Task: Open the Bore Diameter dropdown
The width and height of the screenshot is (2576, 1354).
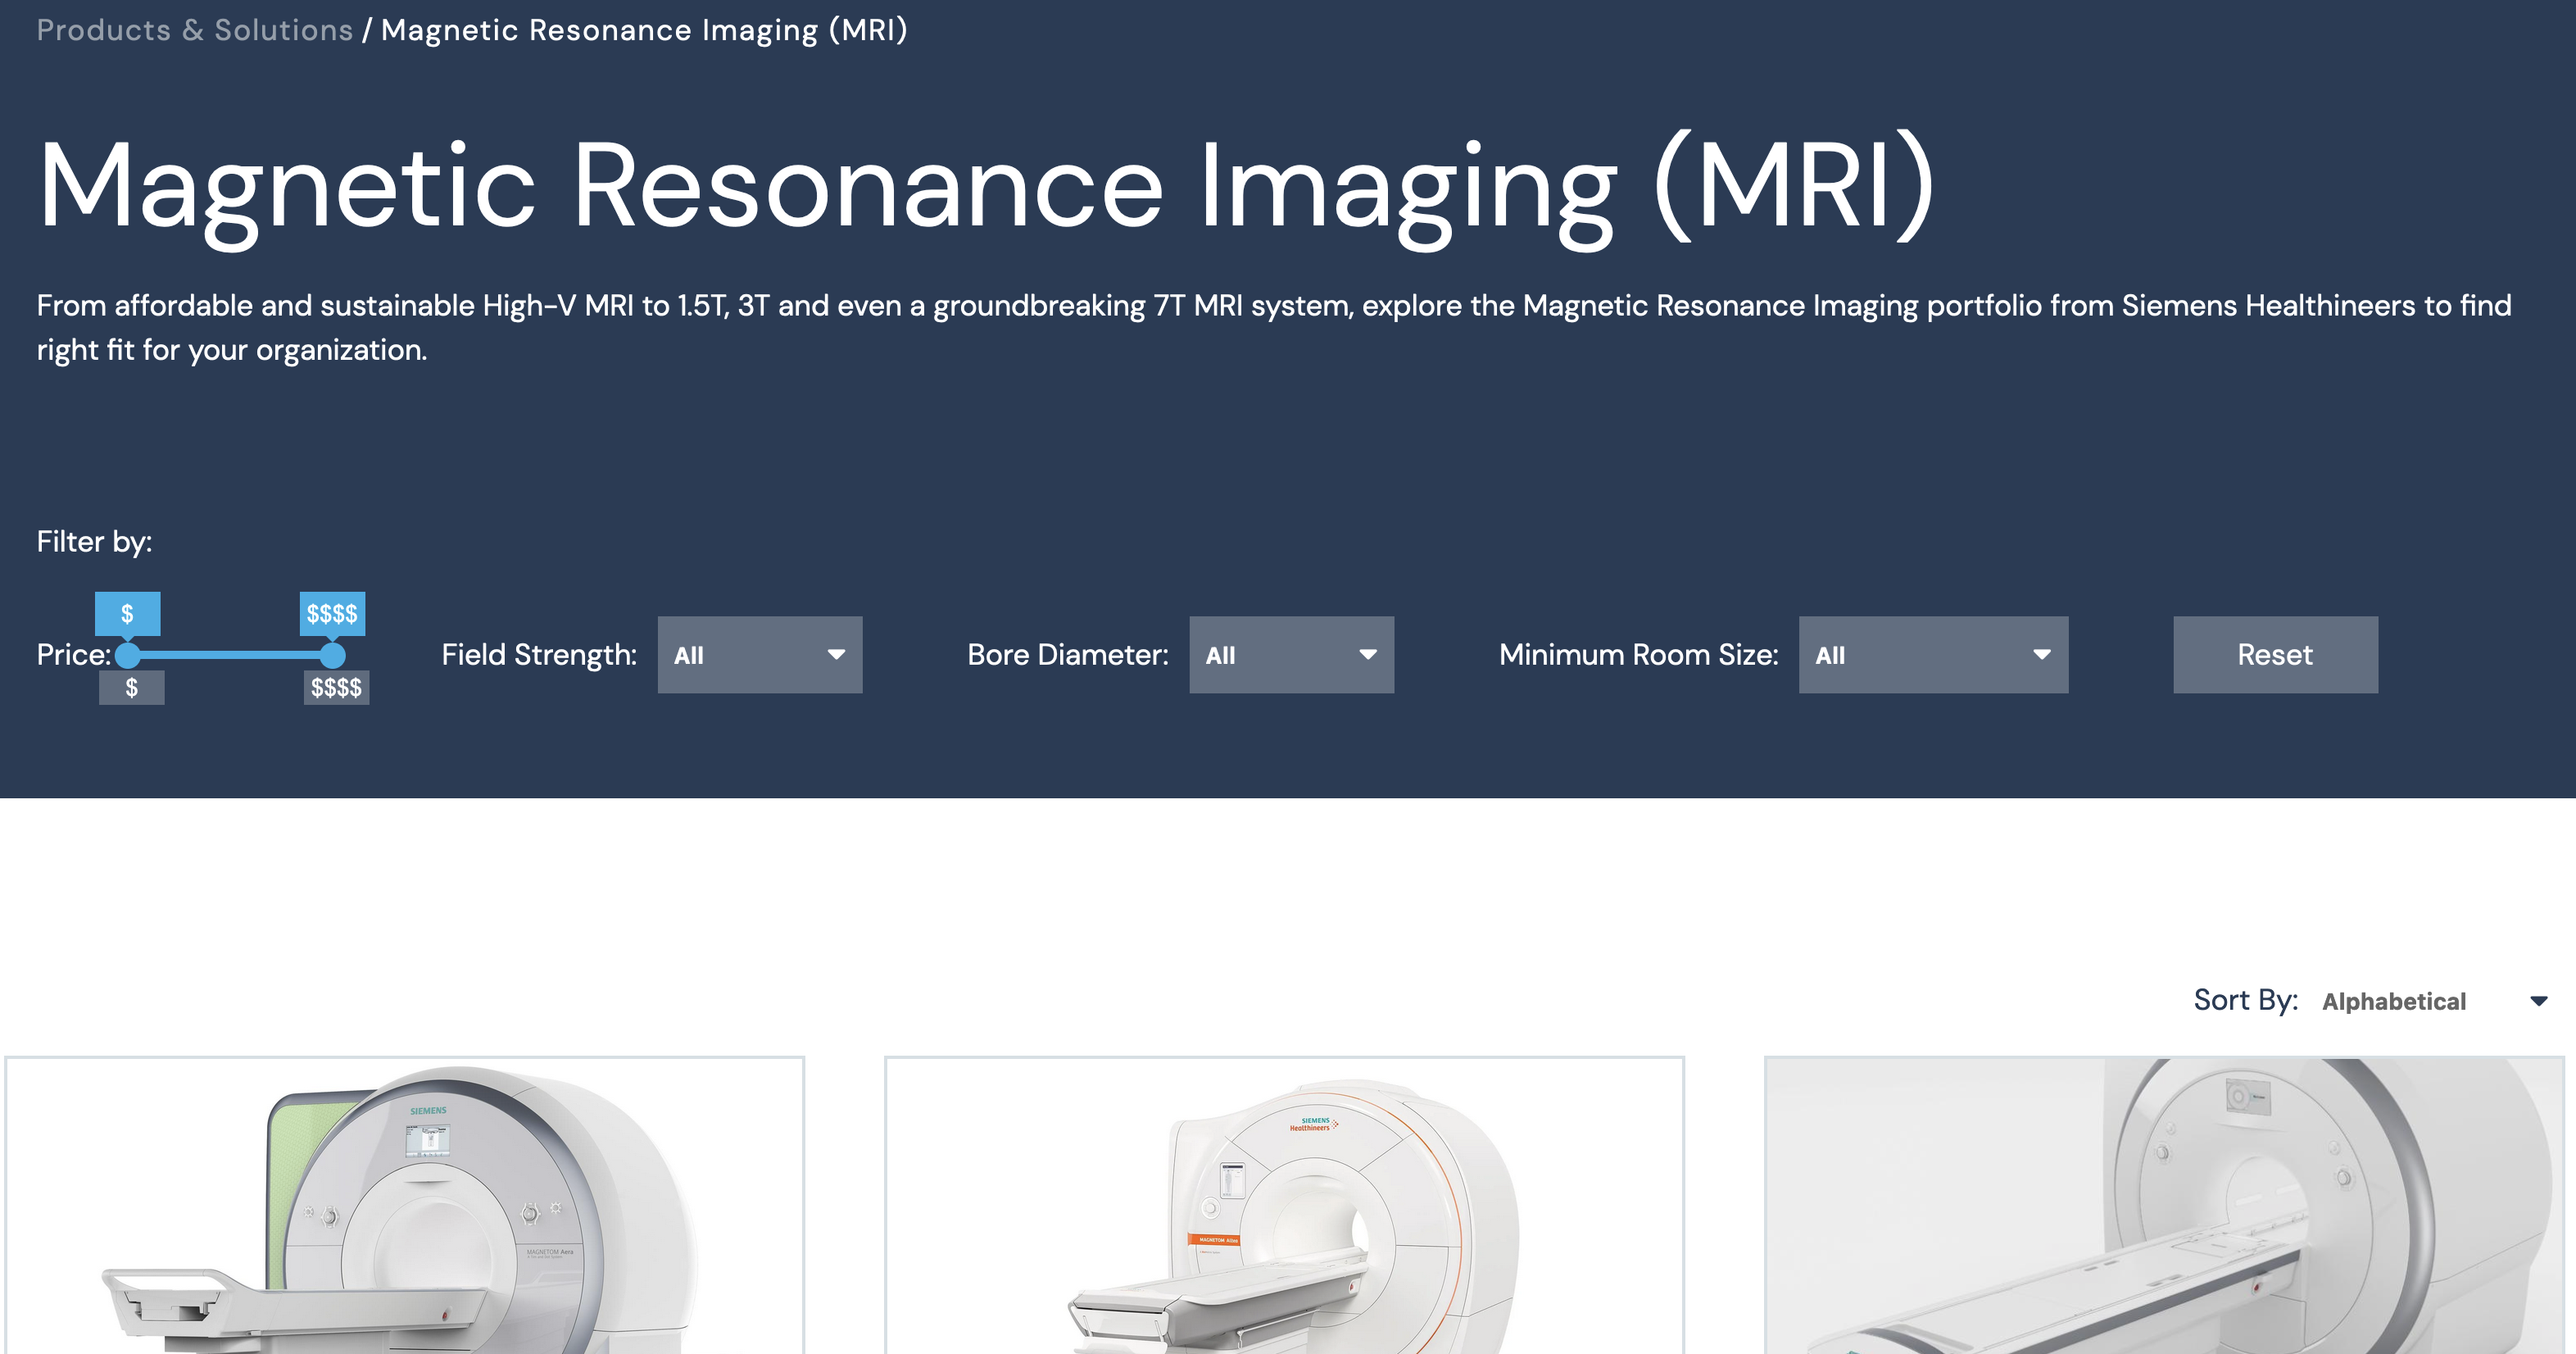Action: coord(1291,655)
